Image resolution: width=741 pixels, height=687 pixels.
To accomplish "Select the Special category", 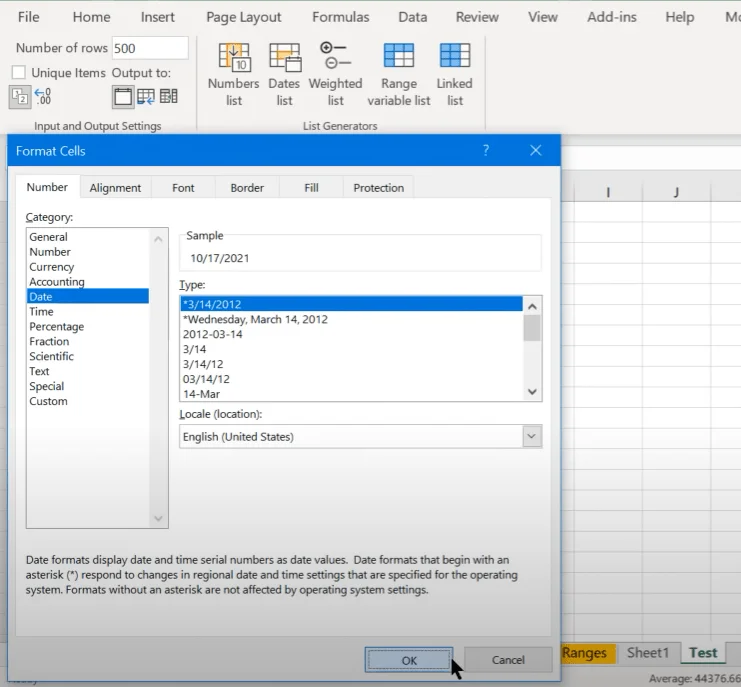I will (x=88, y=386).
